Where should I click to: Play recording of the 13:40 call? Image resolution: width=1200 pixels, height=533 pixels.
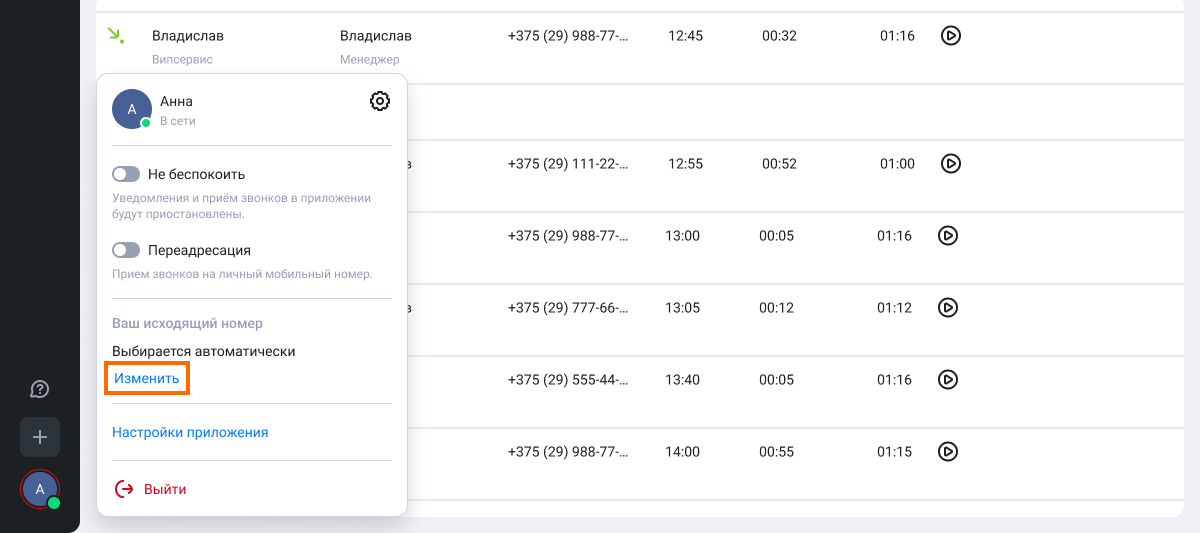pos(948,380)
